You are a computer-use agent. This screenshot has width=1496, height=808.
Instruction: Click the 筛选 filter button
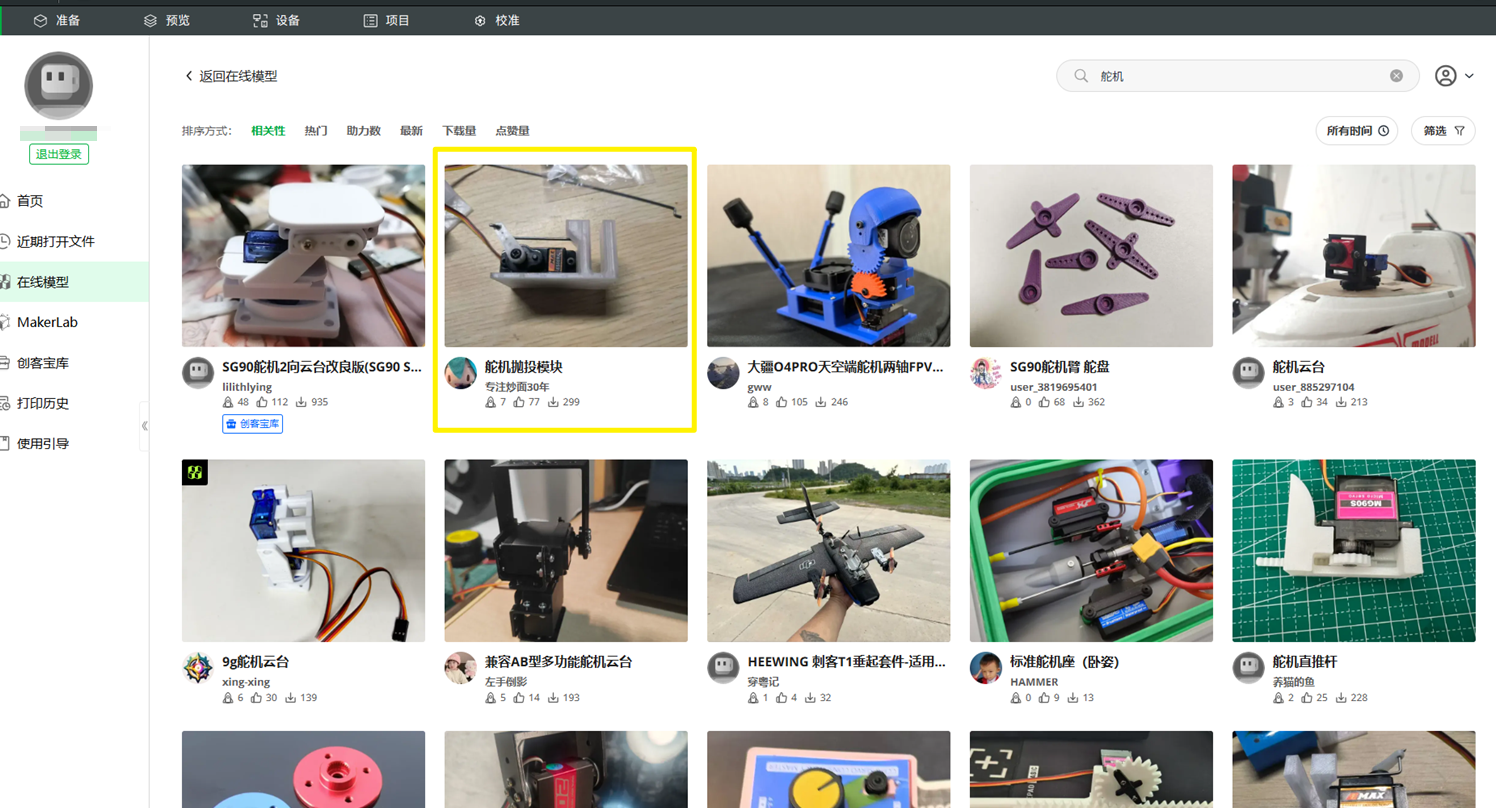(x=1443, y=131)
